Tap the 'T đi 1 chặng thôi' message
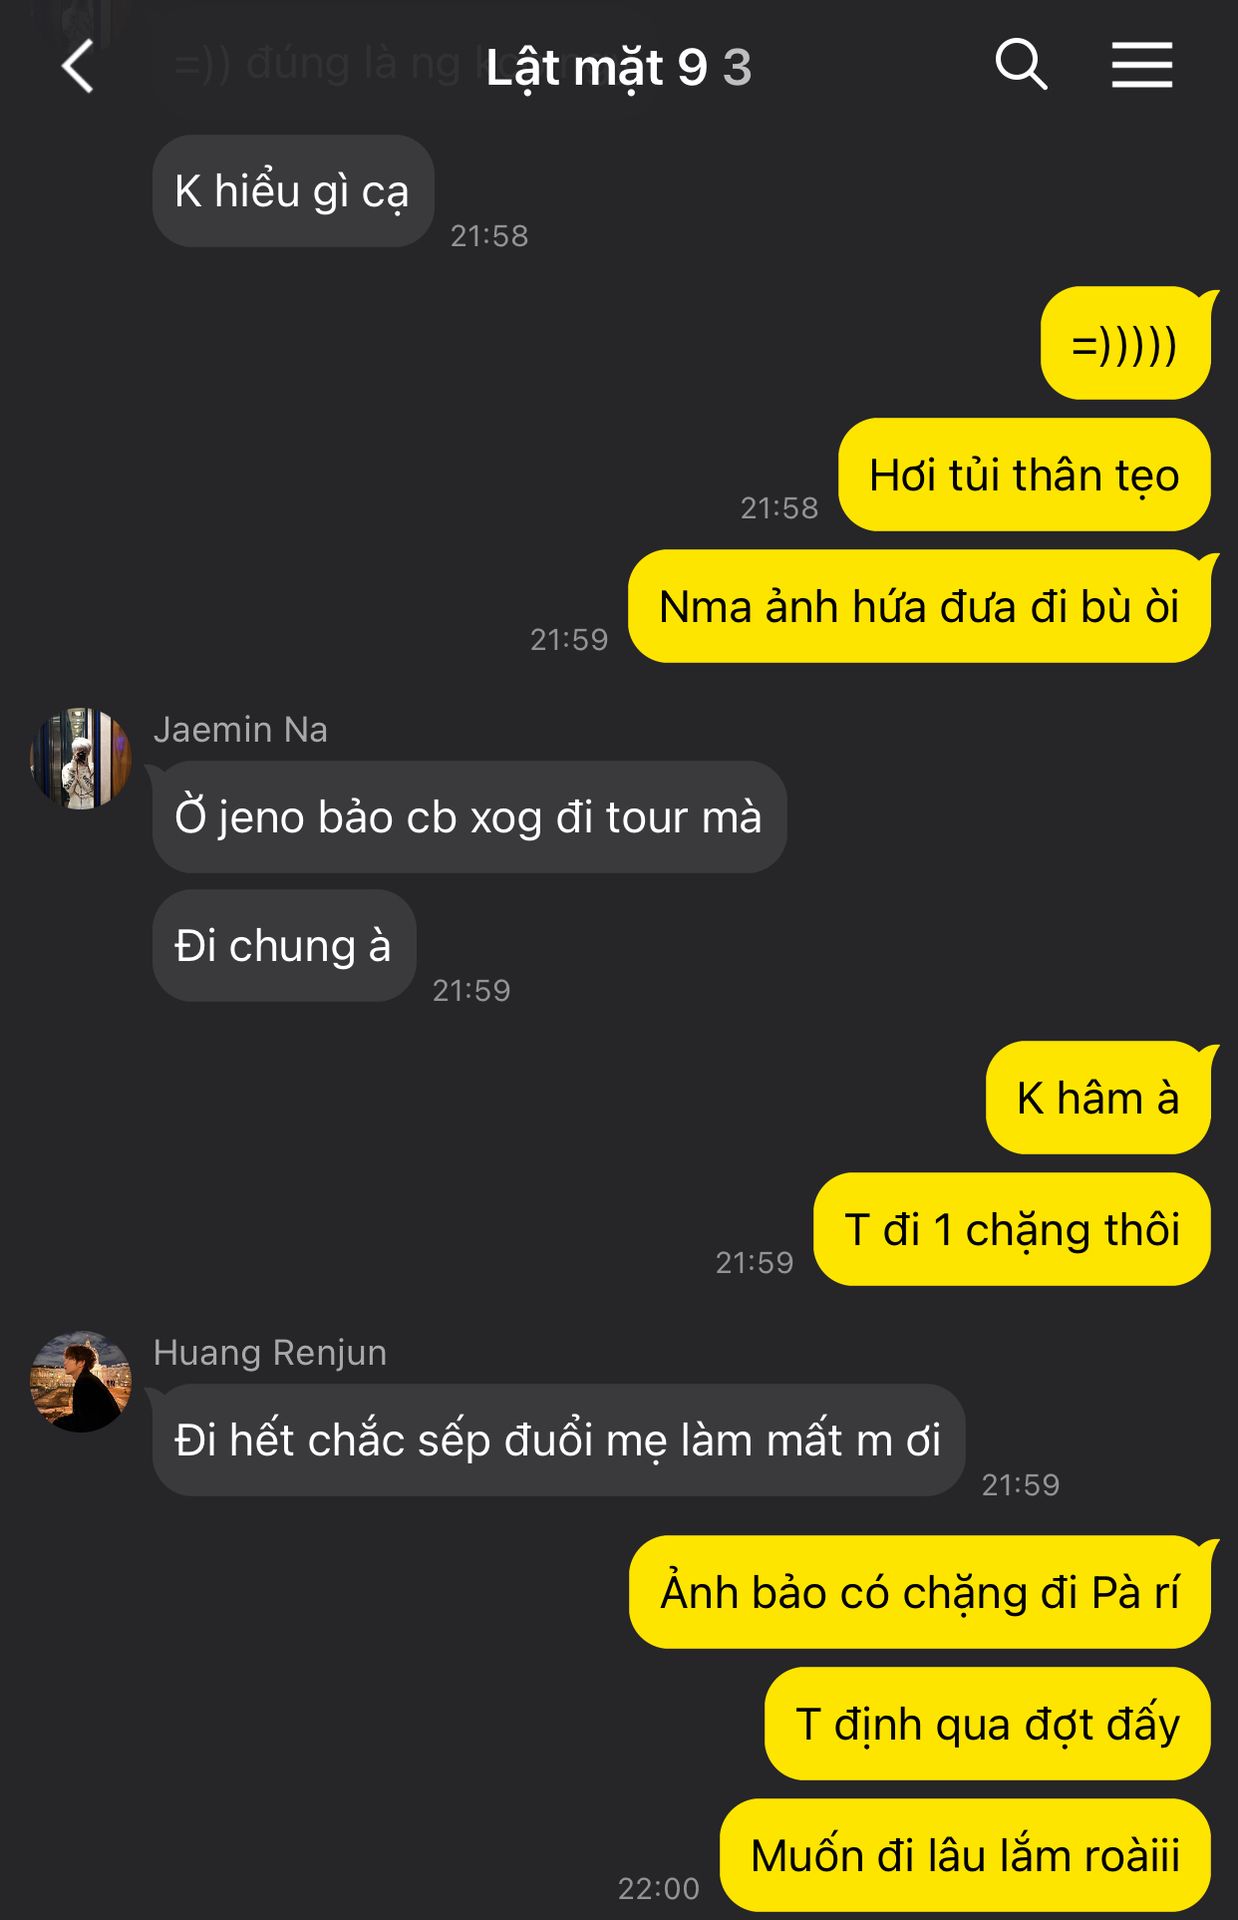The height and width of the screenshot is (1920, 1238). 1013,1229
